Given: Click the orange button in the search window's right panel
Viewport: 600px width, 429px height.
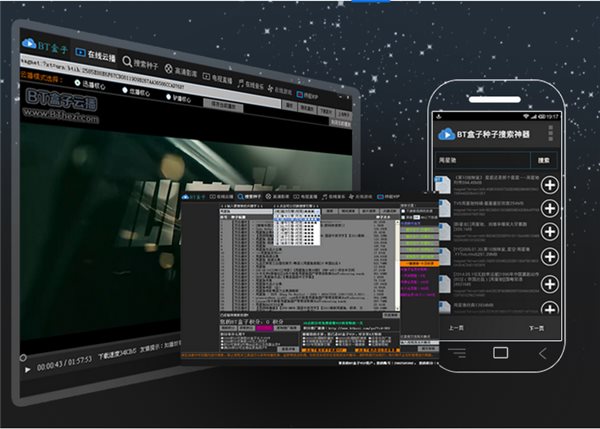Looking at the screenshot, I should (419, 264).
